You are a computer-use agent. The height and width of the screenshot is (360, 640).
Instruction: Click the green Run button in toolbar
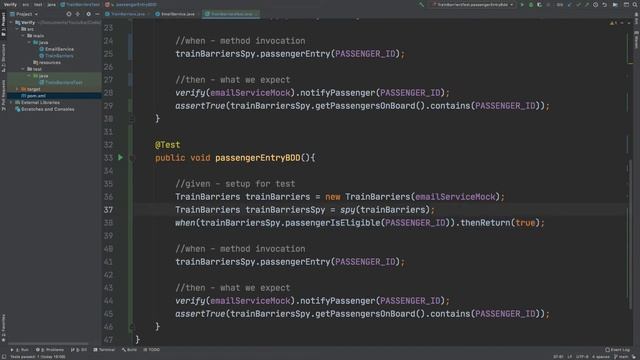point(522,4)
